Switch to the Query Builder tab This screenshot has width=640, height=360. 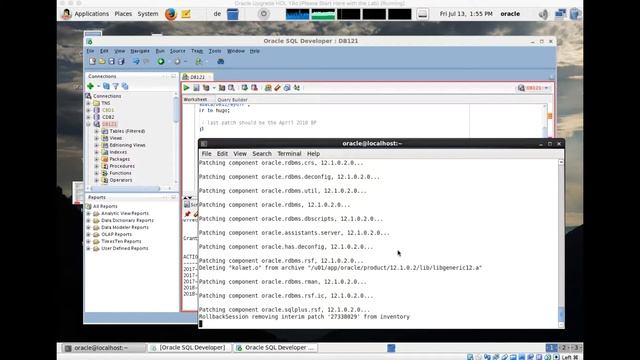232,100
